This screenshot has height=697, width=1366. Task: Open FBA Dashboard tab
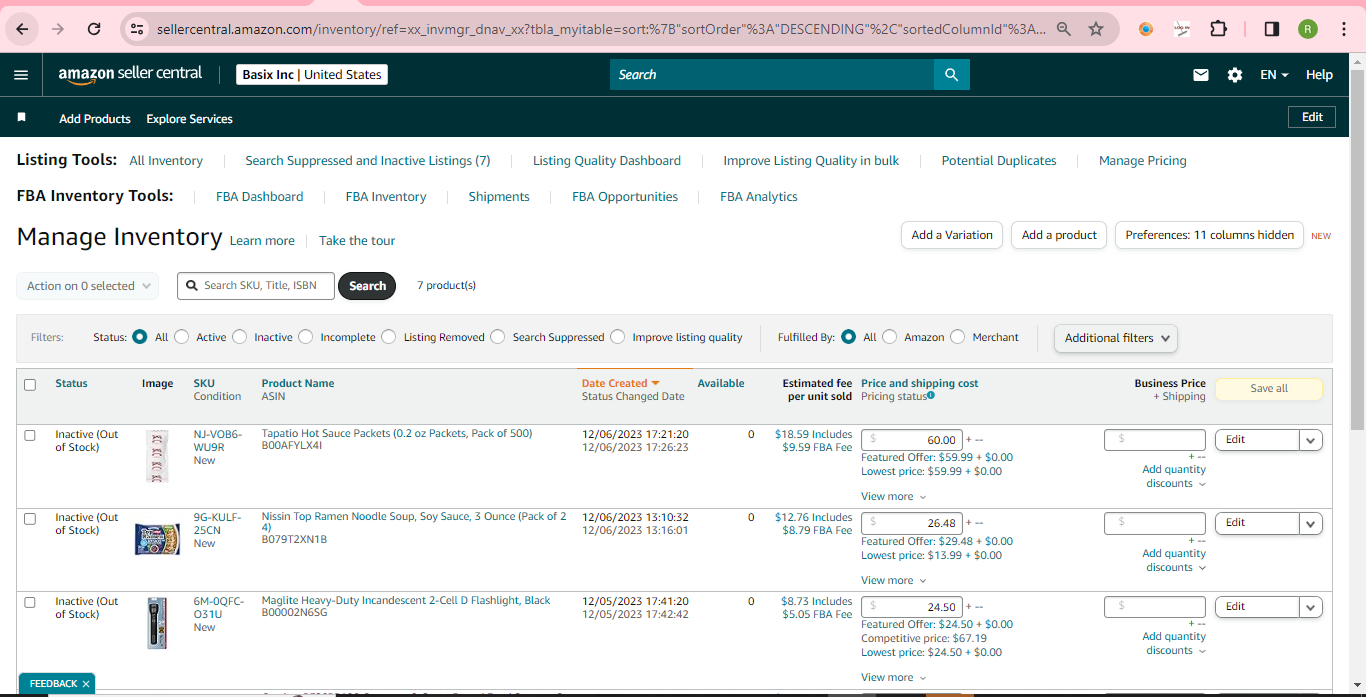point(260,197)
